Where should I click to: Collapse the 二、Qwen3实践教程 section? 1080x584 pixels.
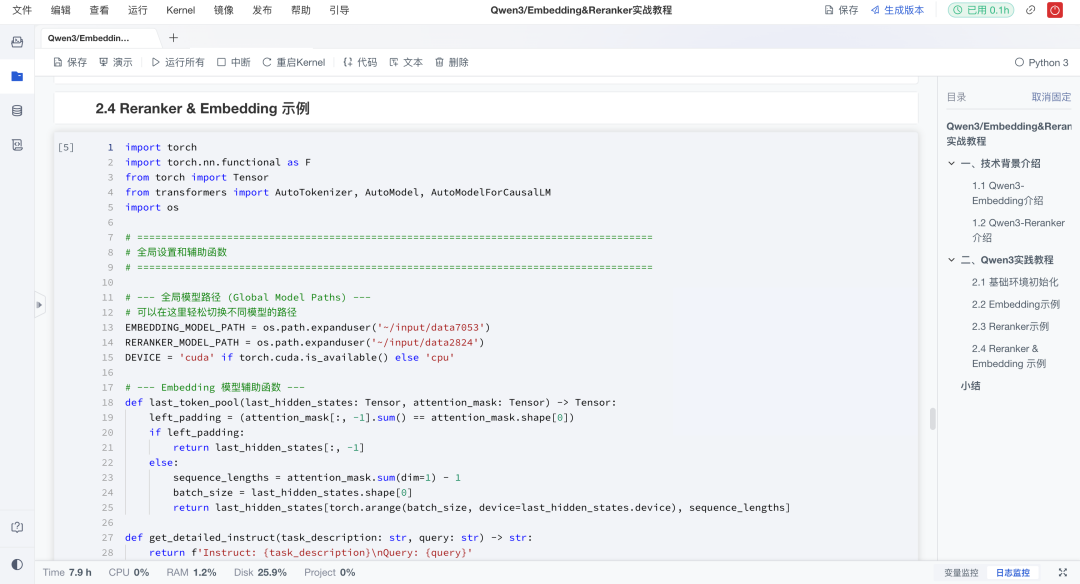coord(951,259)
